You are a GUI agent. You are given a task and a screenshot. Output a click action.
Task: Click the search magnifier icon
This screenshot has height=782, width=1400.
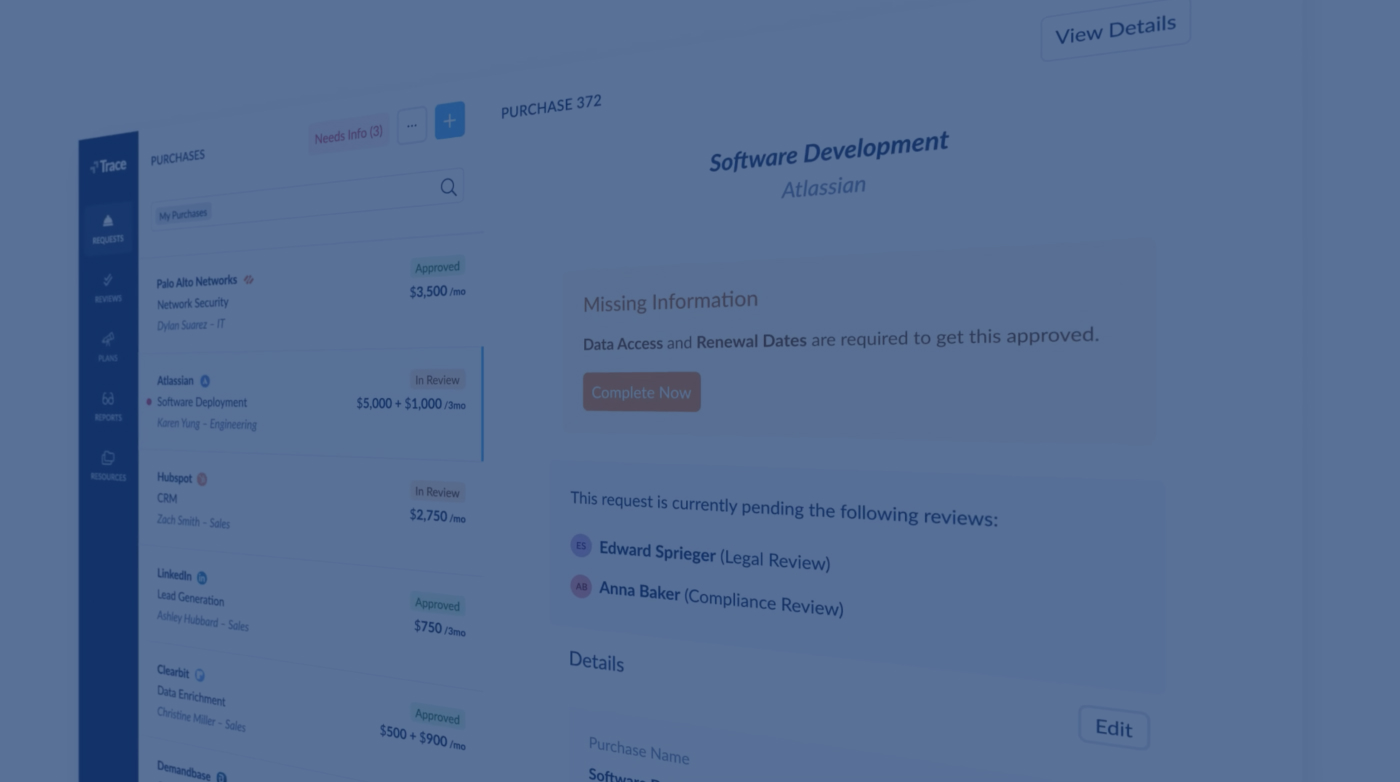[448, 187]
